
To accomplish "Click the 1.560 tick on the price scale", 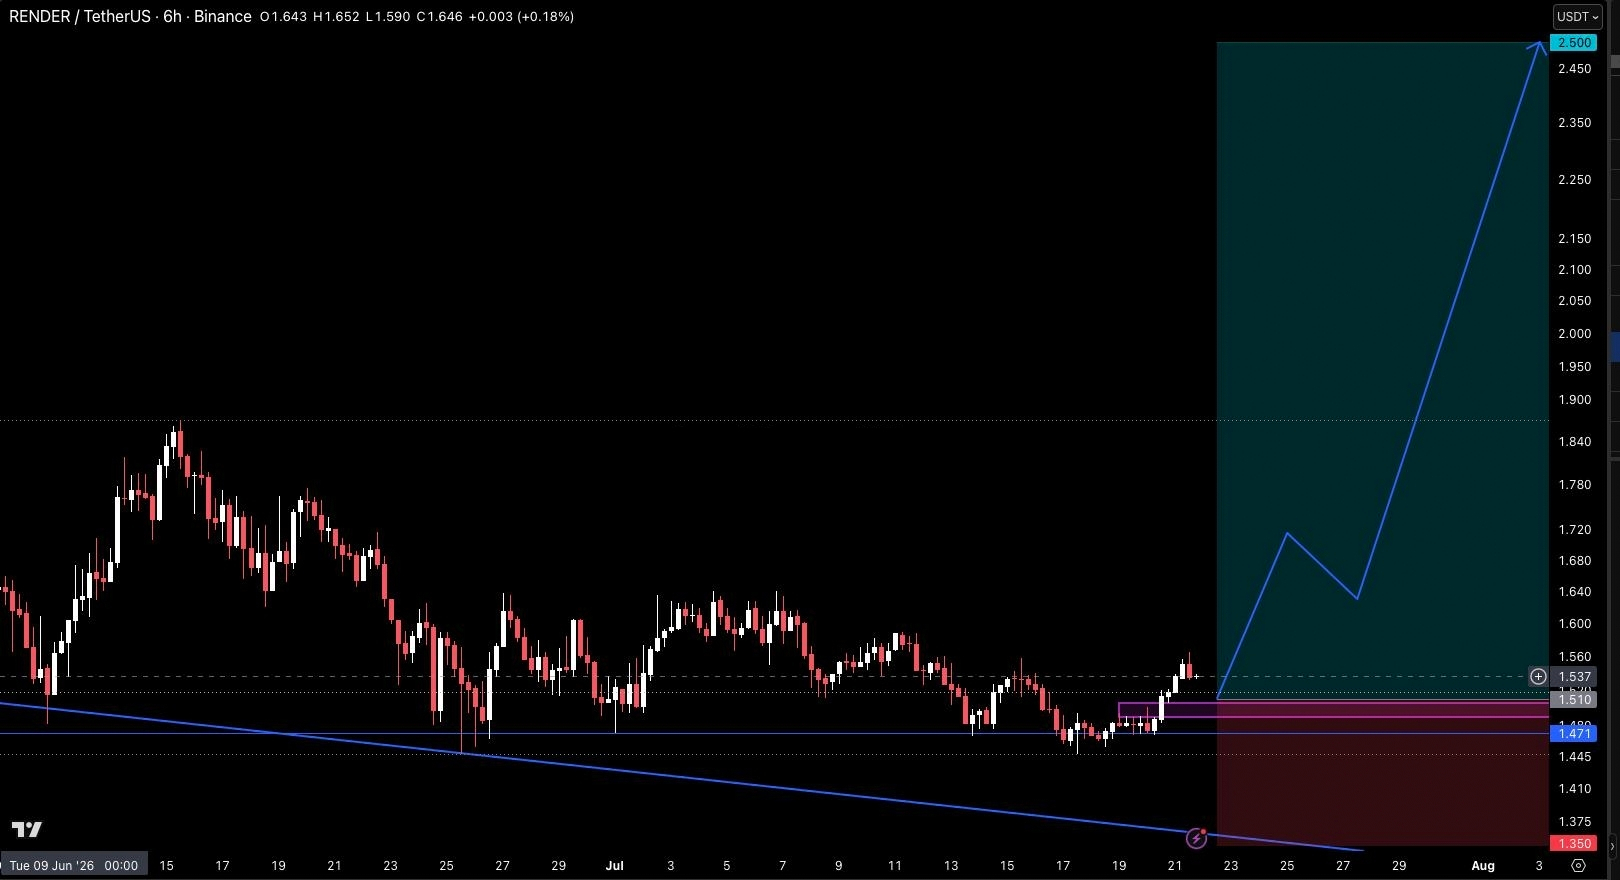I will point(1574,657).
